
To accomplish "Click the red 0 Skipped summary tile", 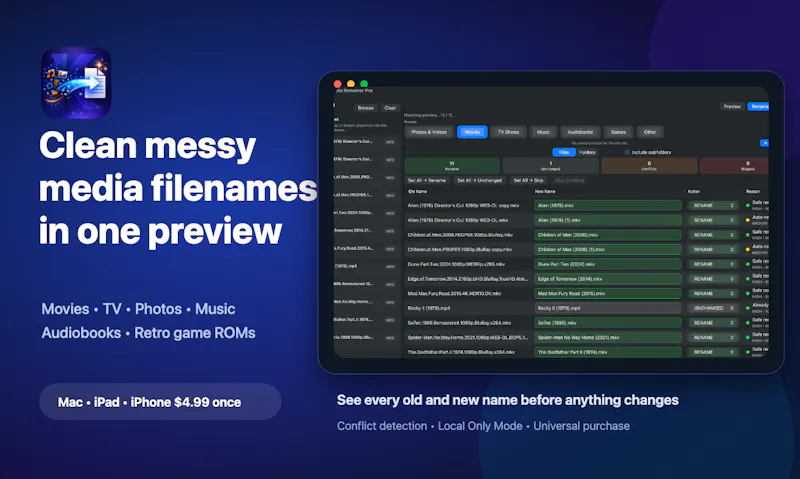I will (x=735, y=166).
